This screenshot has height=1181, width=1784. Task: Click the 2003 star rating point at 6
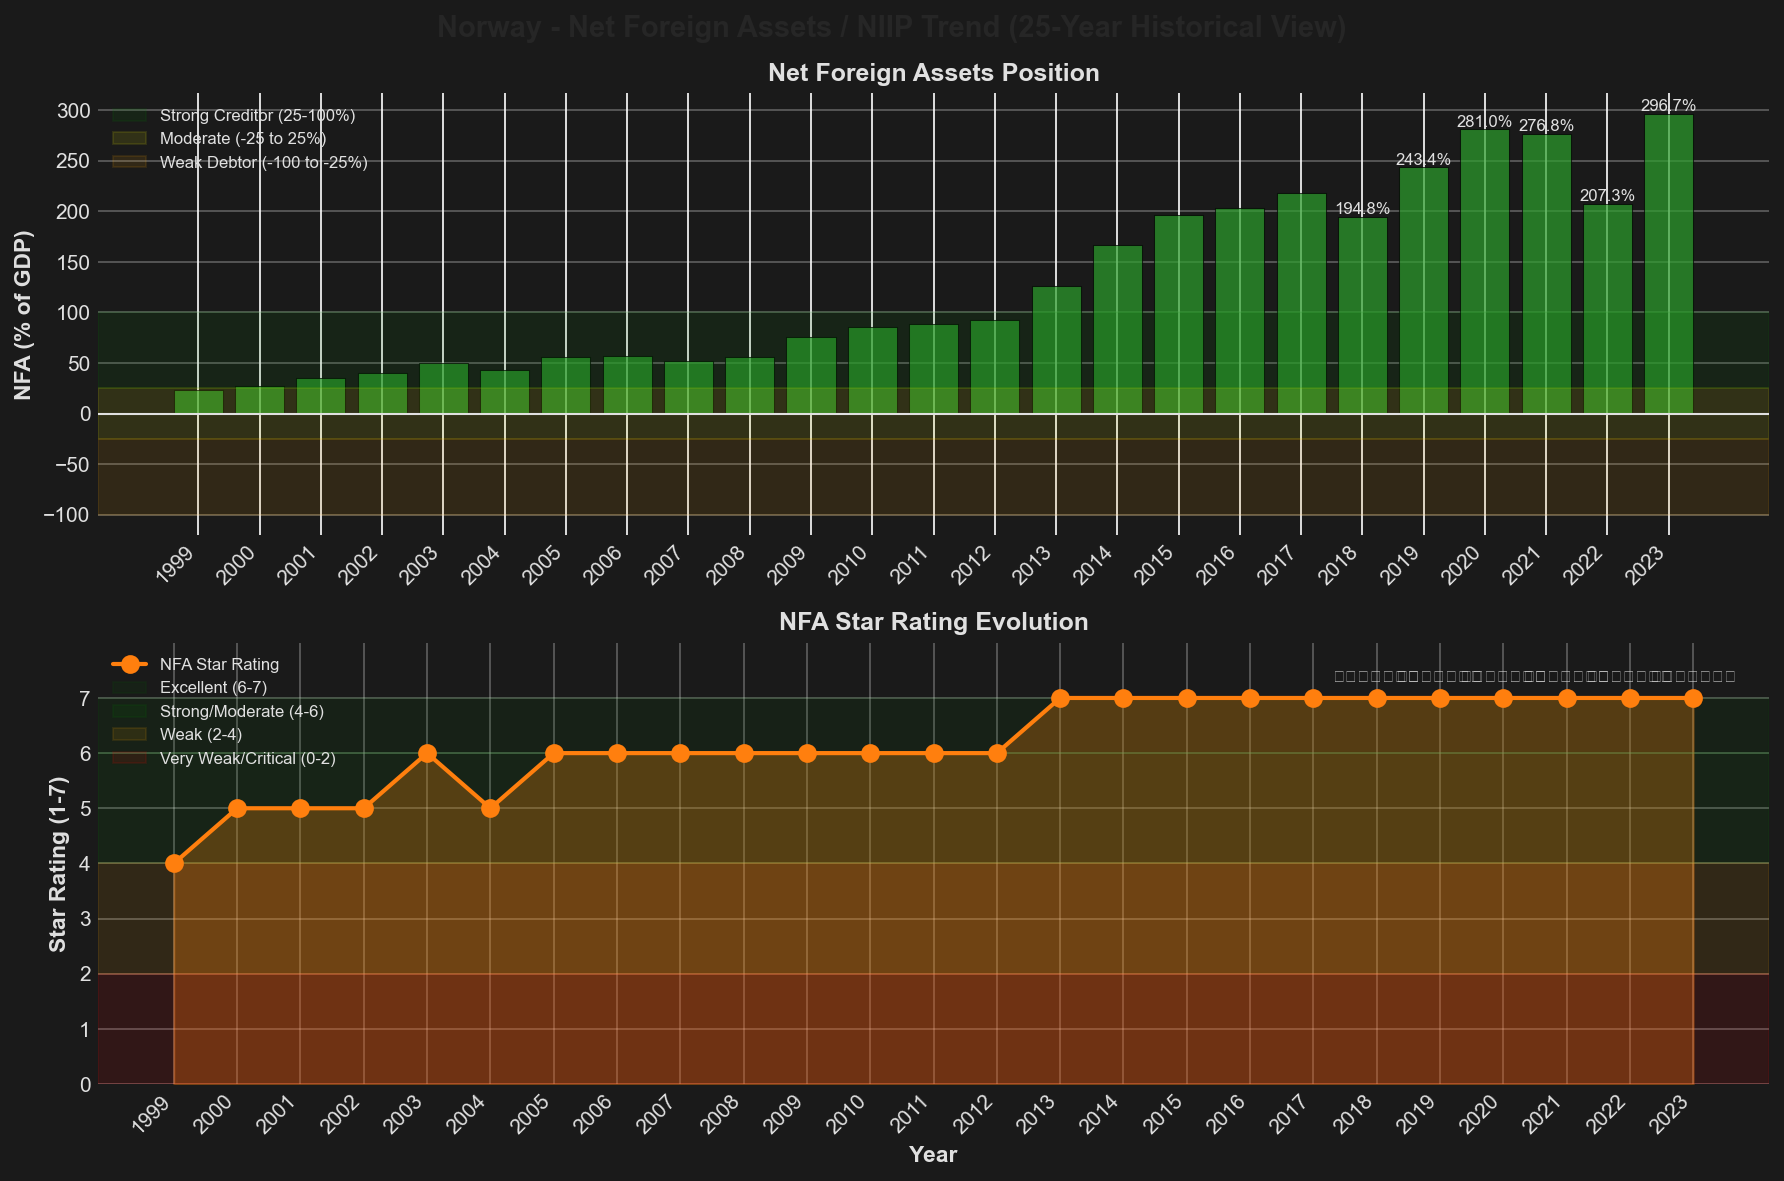(x=427, y=753)
